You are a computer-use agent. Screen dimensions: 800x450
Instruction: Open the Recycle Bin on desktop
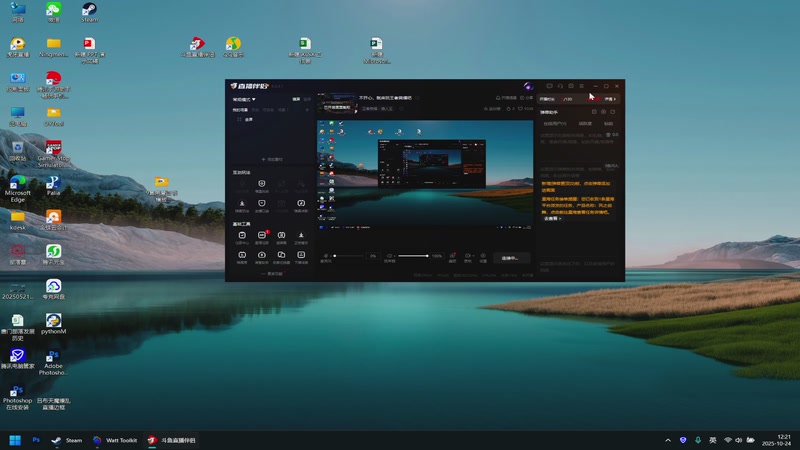pyautogui.click(x=18, y=152)
